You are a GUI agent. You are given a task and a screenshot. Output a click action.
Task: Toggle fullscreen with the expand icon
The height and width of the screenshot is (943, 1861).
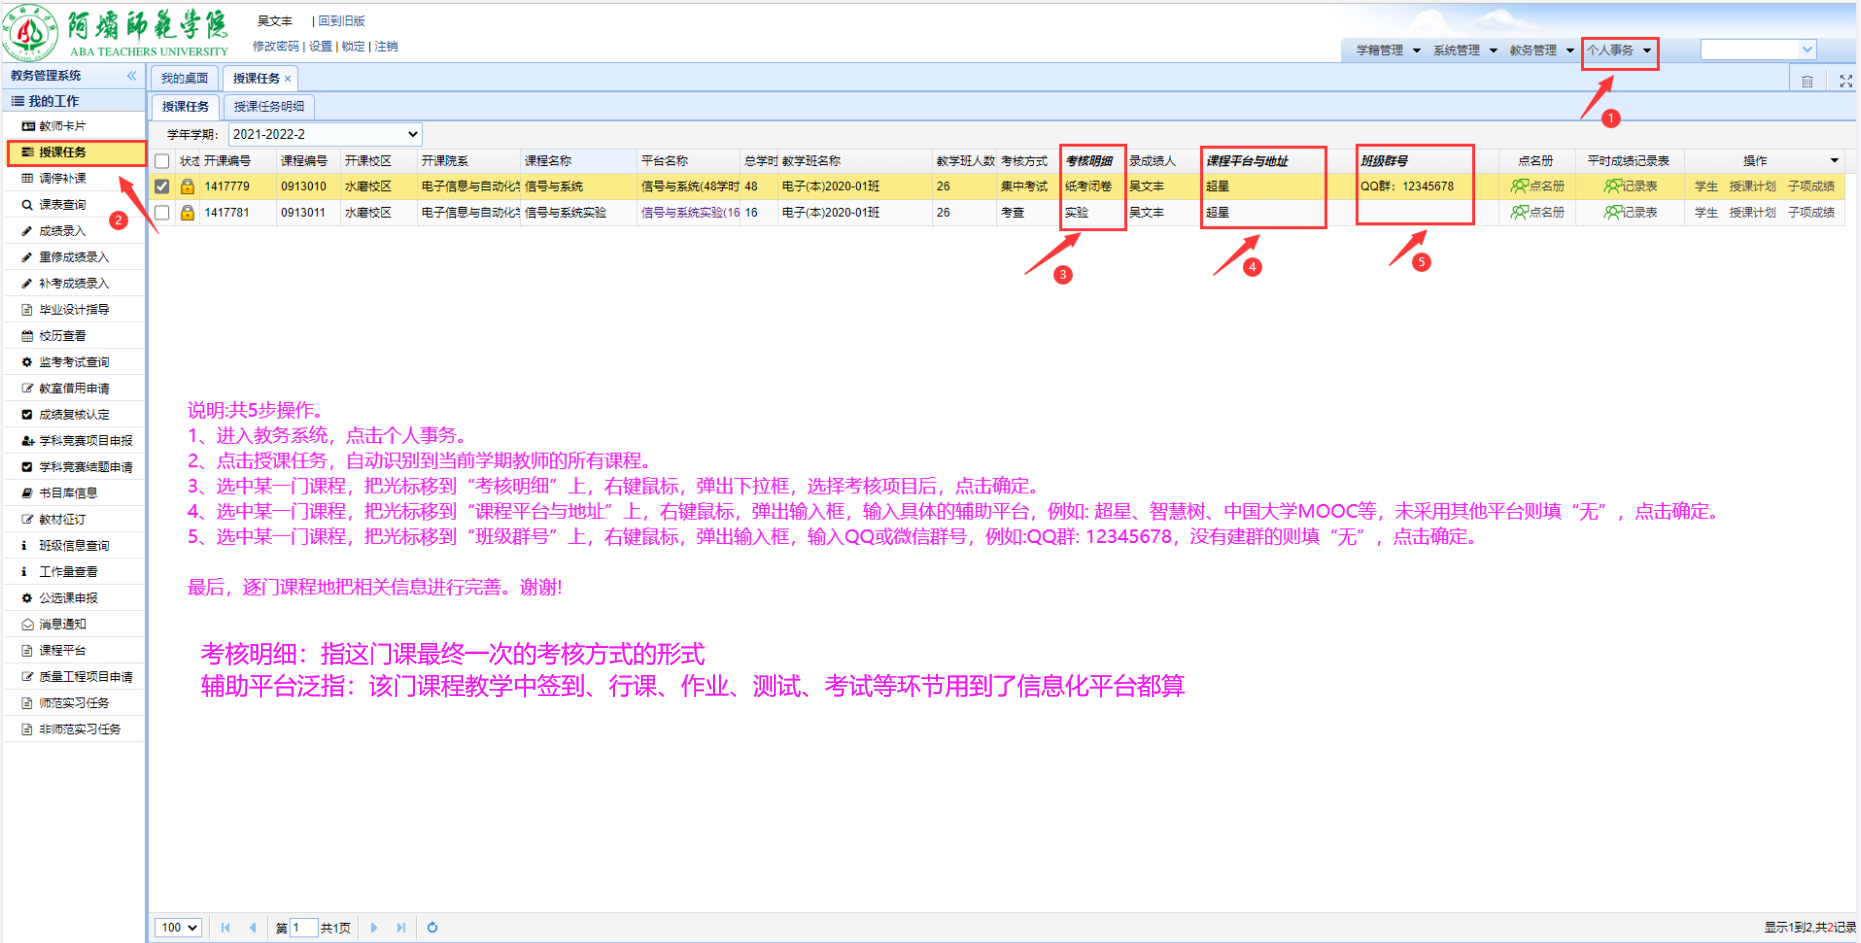pyautogui.click(x=1845, y=81)
